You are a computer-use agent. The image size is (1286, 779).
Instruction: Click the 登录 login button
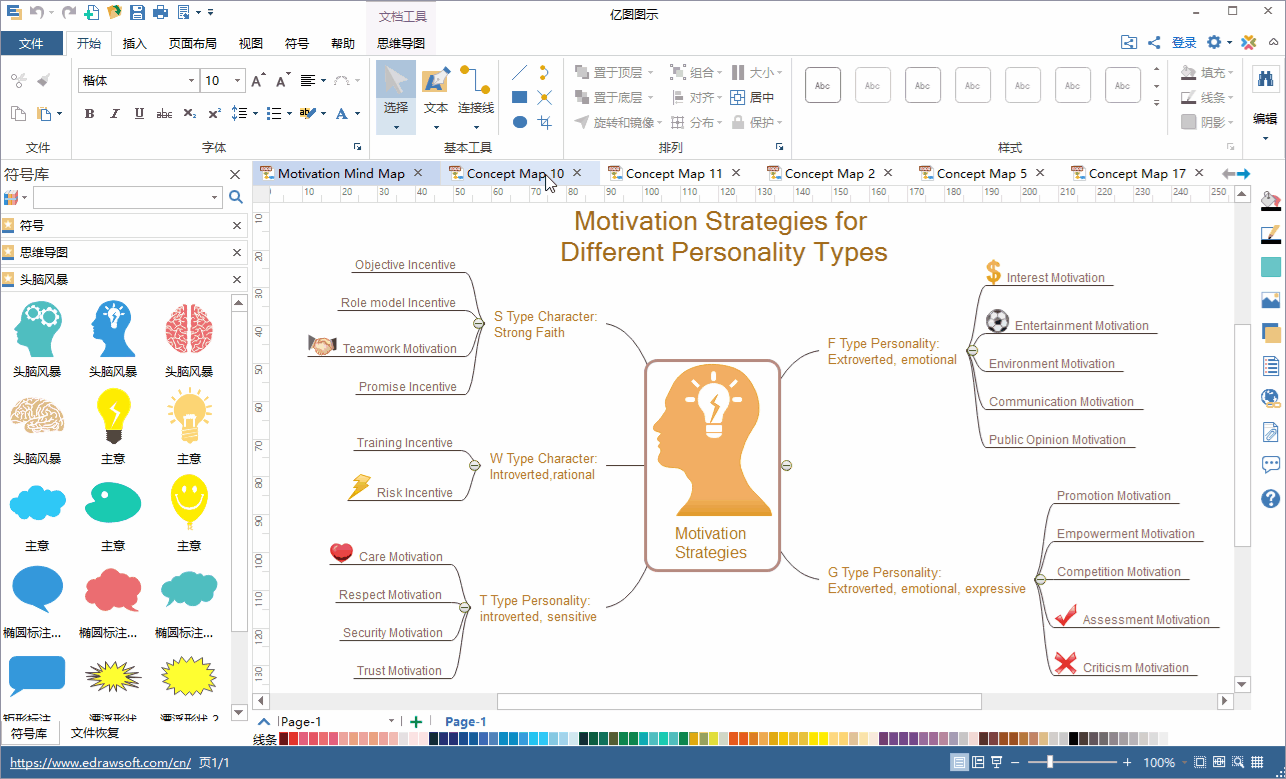1184,43
